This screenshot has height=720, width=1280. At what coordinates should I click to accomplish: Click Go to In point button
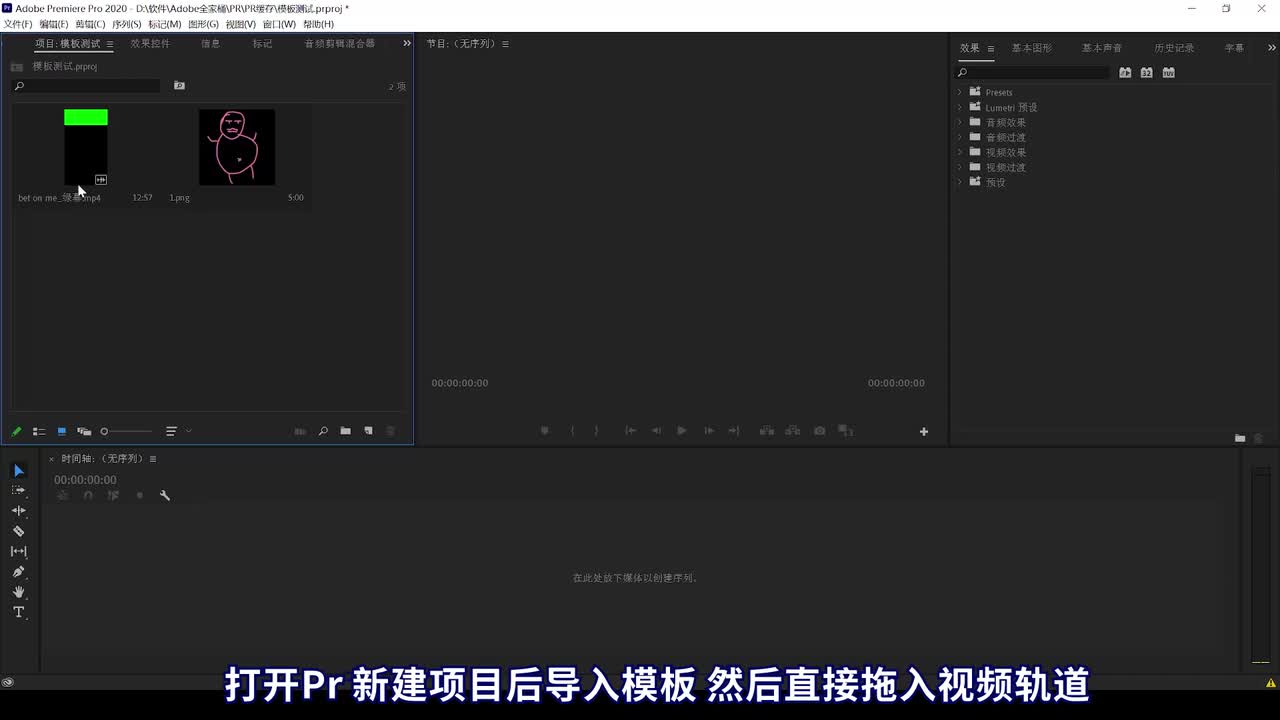[630, 431]
